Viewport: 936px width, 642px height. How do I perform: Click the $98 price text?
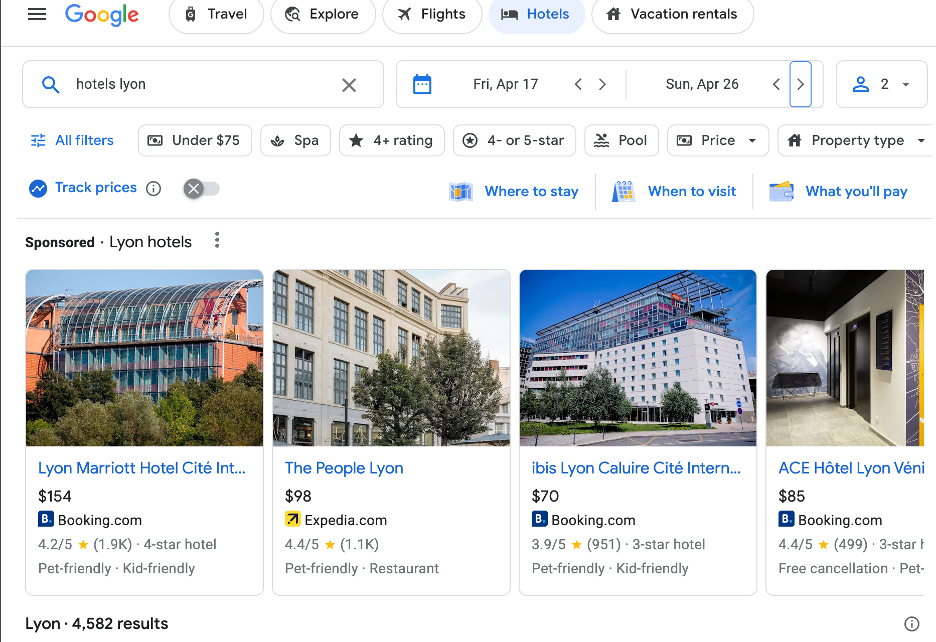pyautogui.click(x=298, y=496)
